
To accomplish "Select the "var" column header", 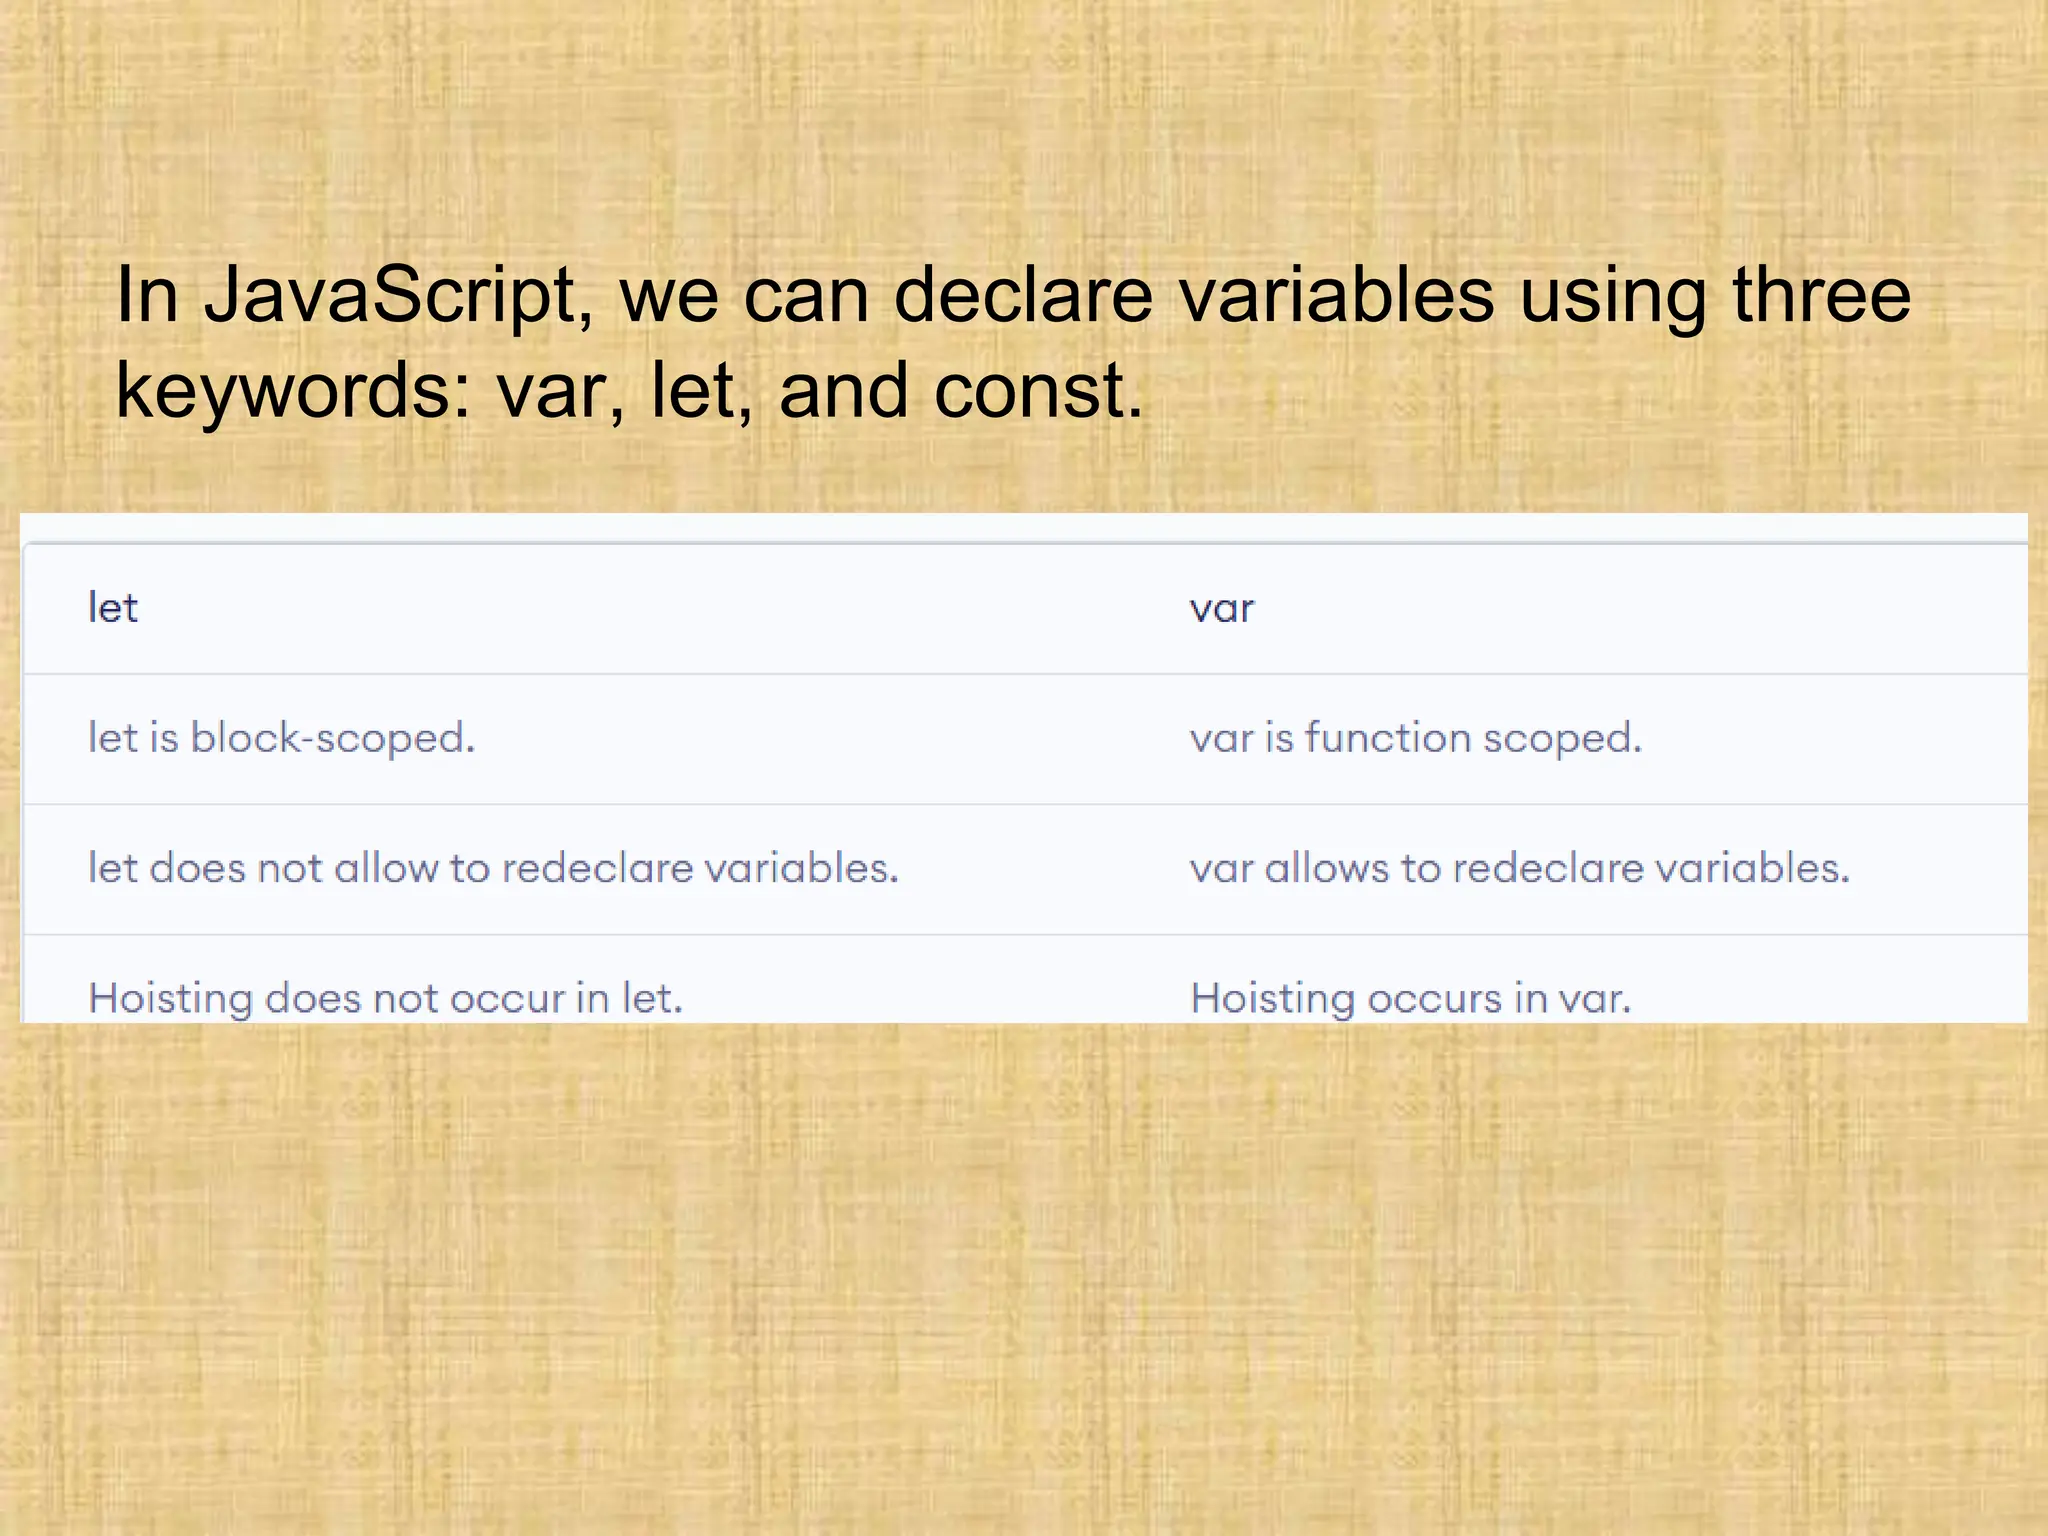I will [1221, 608].
